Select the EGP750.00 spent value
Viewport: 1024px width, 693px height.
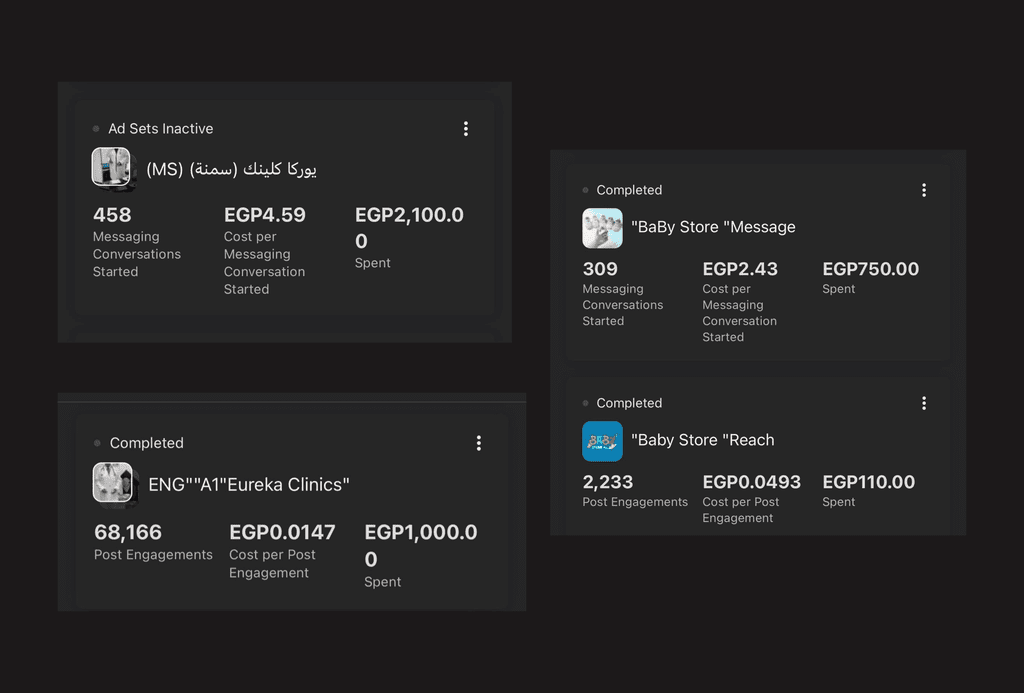[871, 269]
